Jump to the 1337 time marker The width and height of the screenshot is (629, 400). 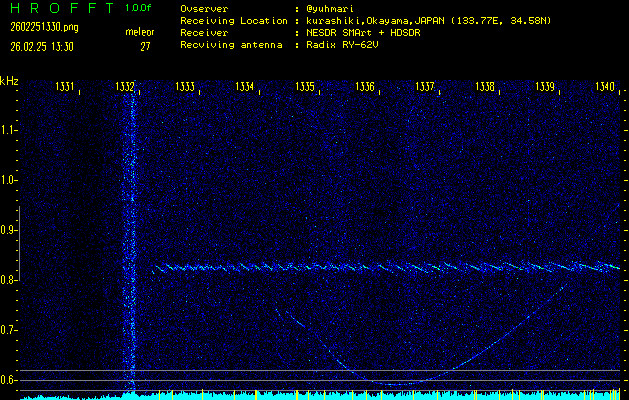426,87
